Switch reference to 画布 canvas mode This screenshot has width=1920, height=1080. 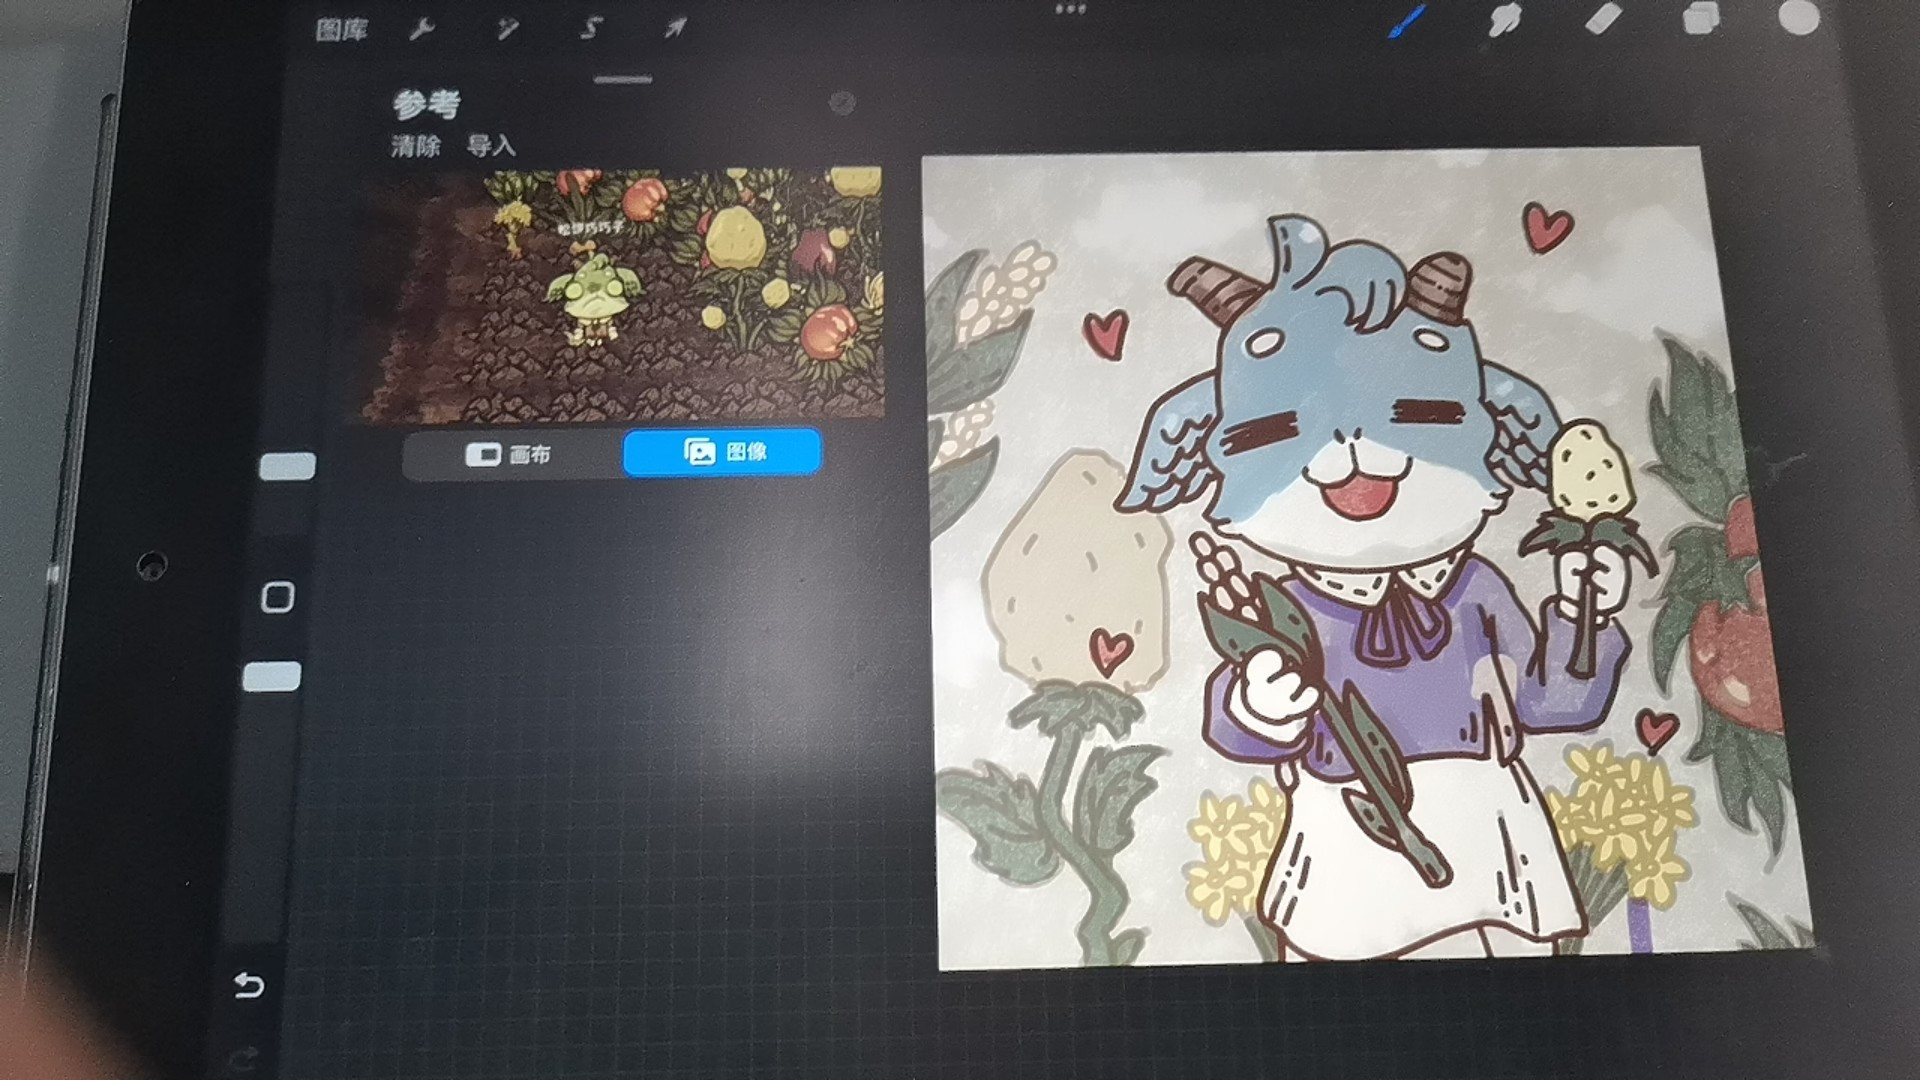point(512,455)
